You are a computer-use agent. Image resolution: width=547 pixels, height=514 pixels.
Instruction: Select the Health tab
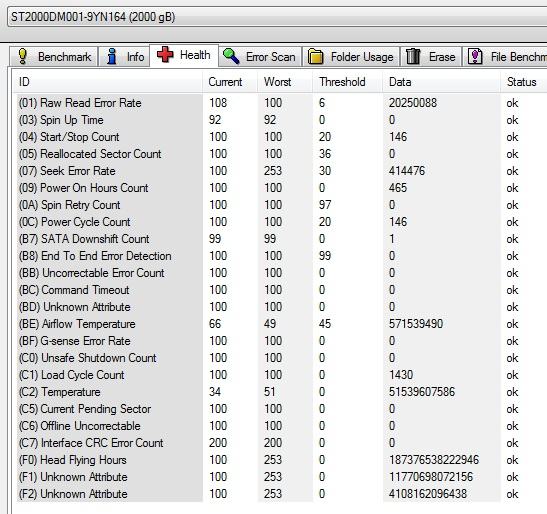(184, 55)
